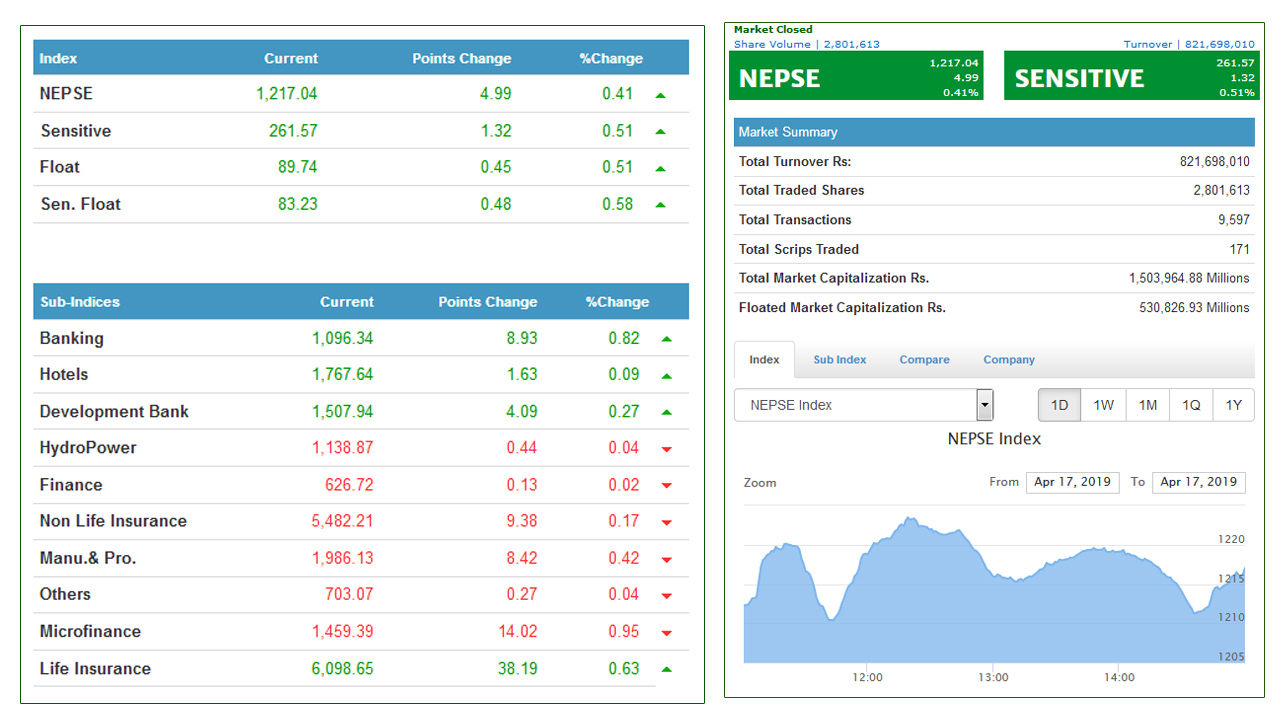Select the 1W chart range button
1286x720 pixels.
tap(1104, 405)
